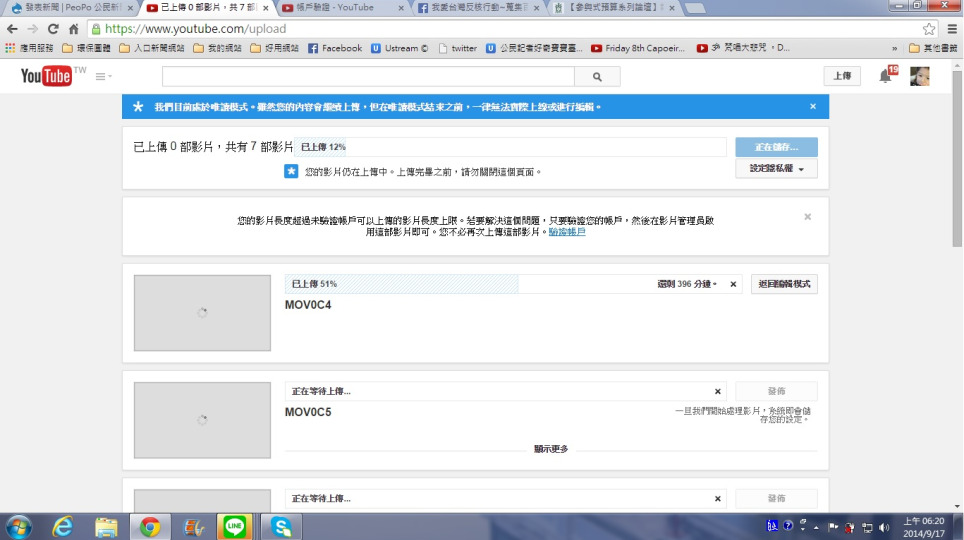Dismiss the blue read-only mode banner

coord(813,106)
